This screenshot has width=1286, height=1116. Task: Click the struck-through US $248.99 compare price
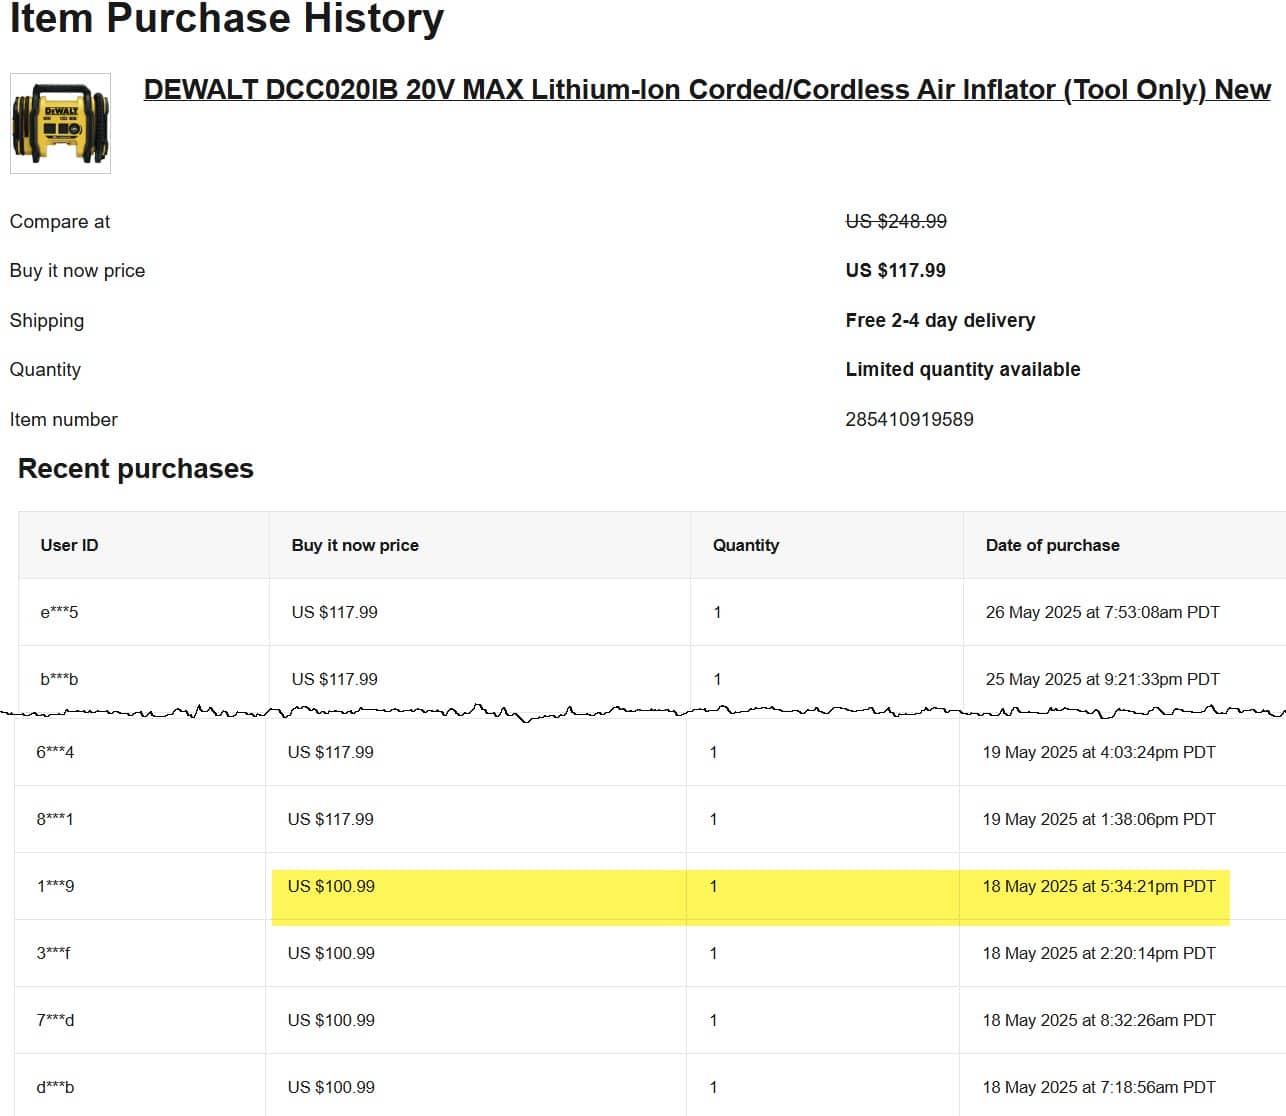pos(896,221)
